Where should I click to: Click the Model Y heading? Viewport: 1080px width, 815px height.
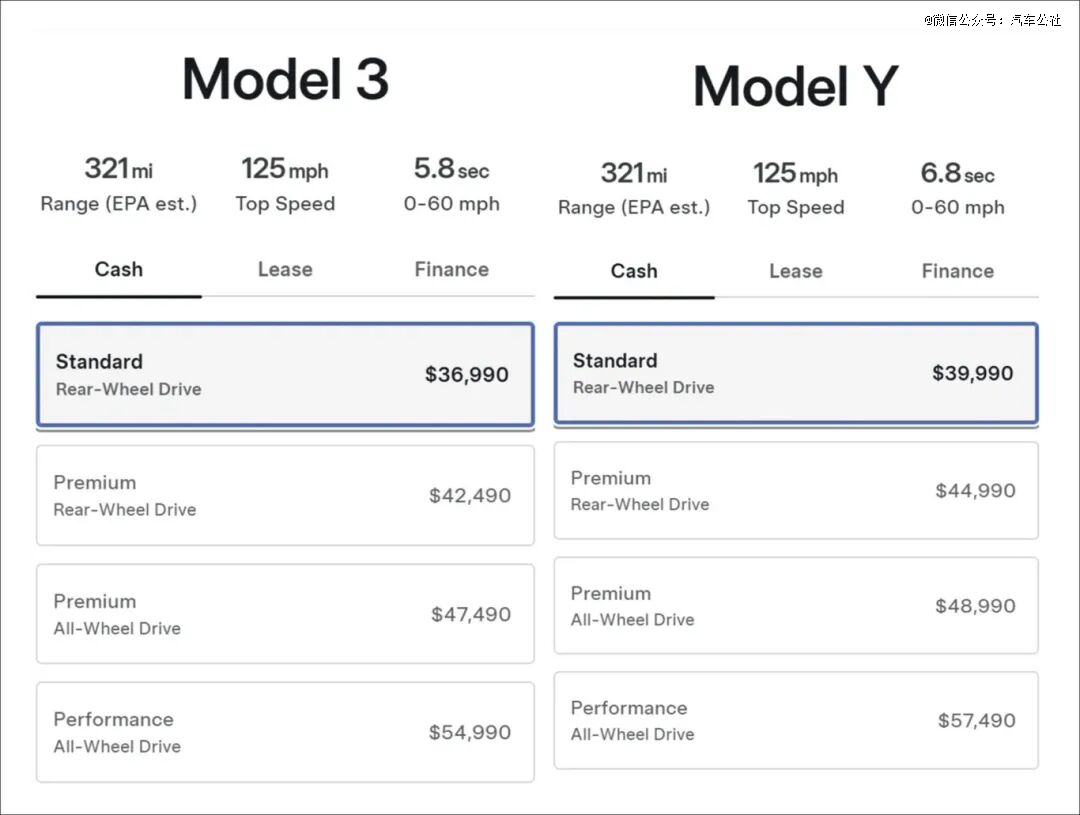pos(796,86)
